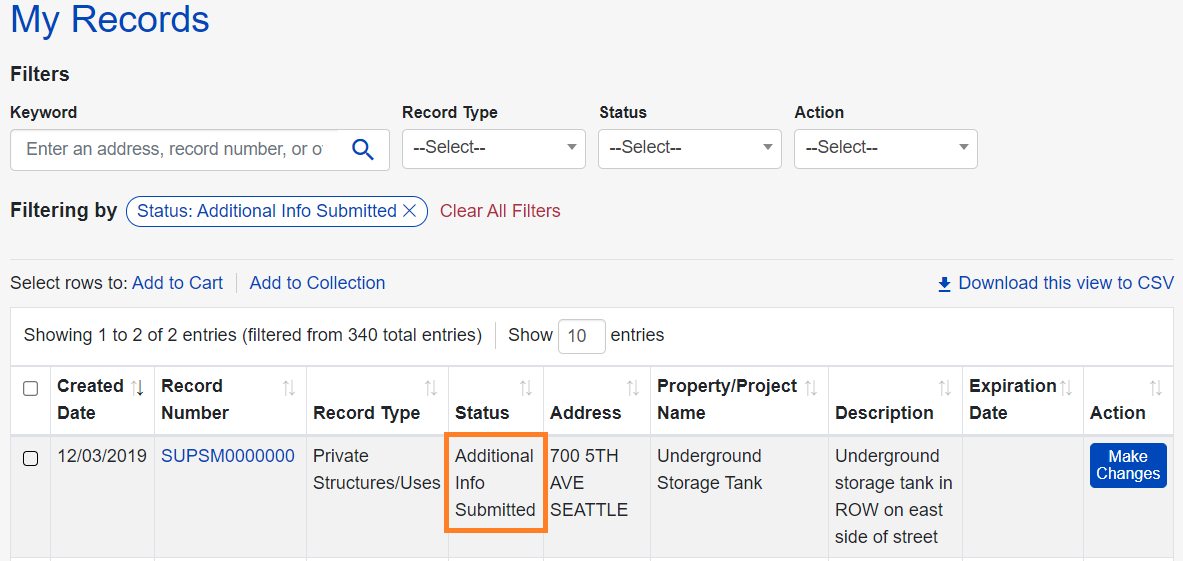Sort by Expiration Date column icon
This screenshot has width=1183, height=561.
pyautogui.click(x=1067, y=387)
